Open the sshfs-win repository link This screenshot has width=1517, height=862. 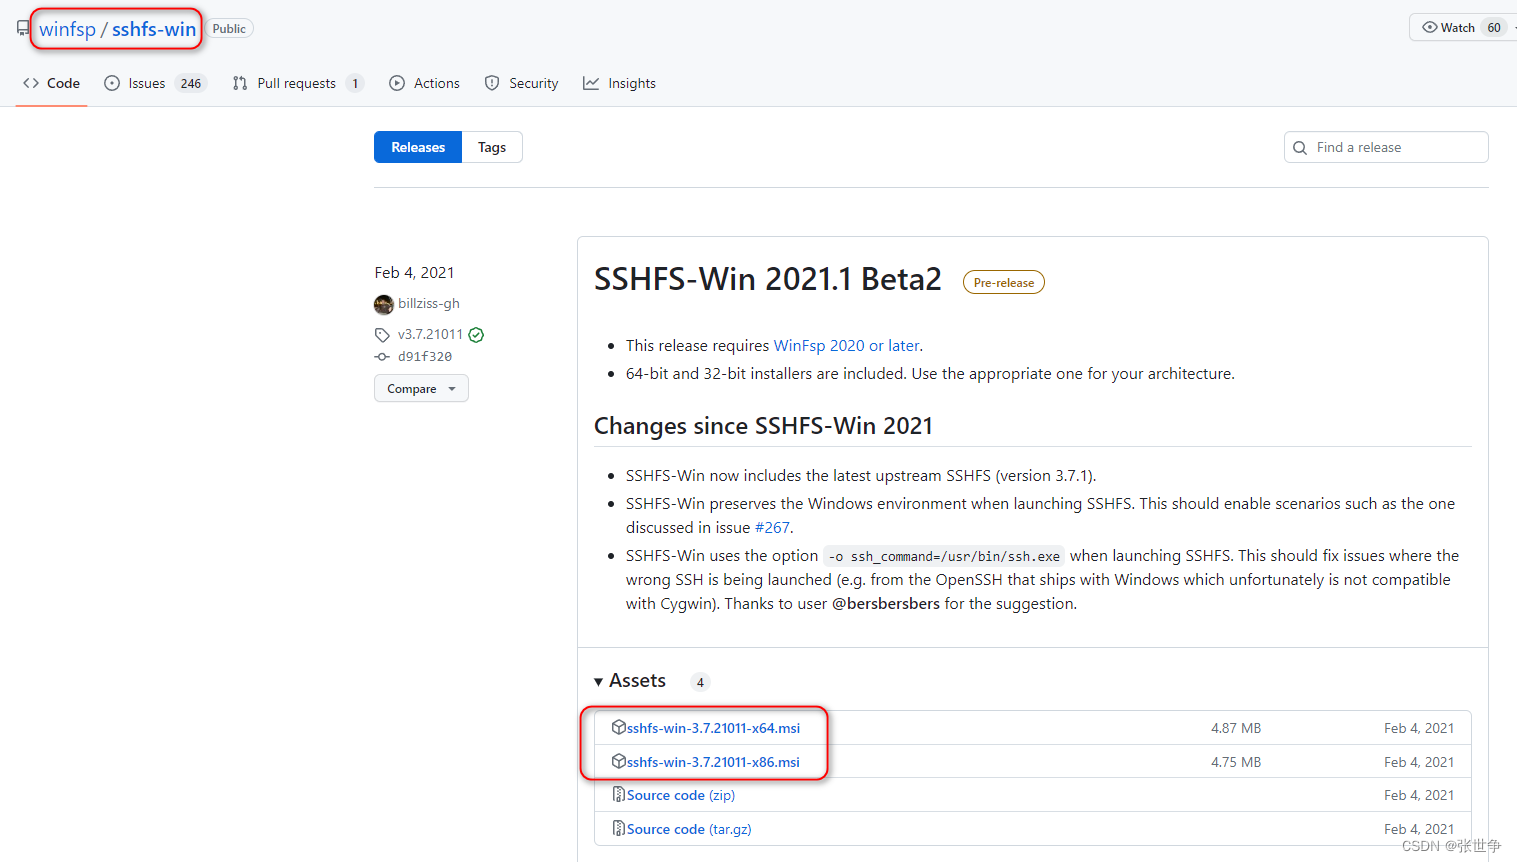(154, 29)
